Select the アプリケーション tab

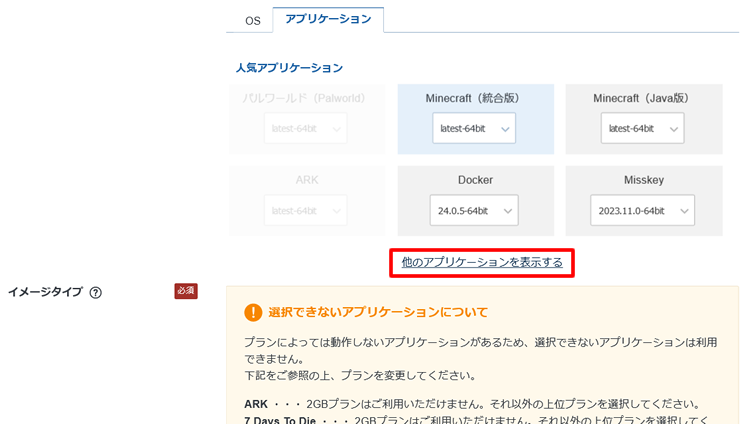pyautogui.click(x=328, y=19)
